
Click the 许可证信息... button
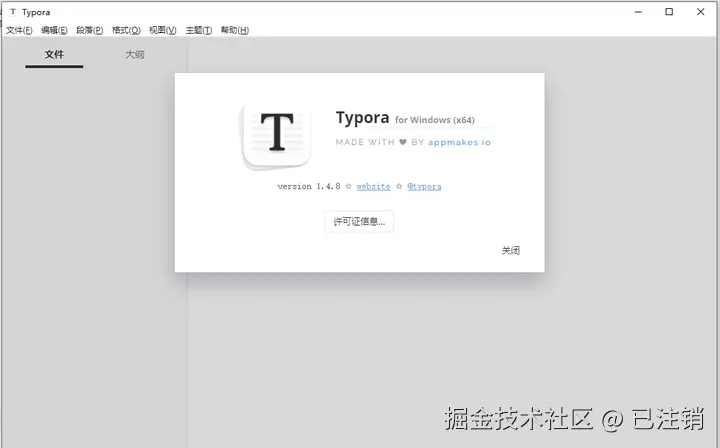[x=359, y=222]
